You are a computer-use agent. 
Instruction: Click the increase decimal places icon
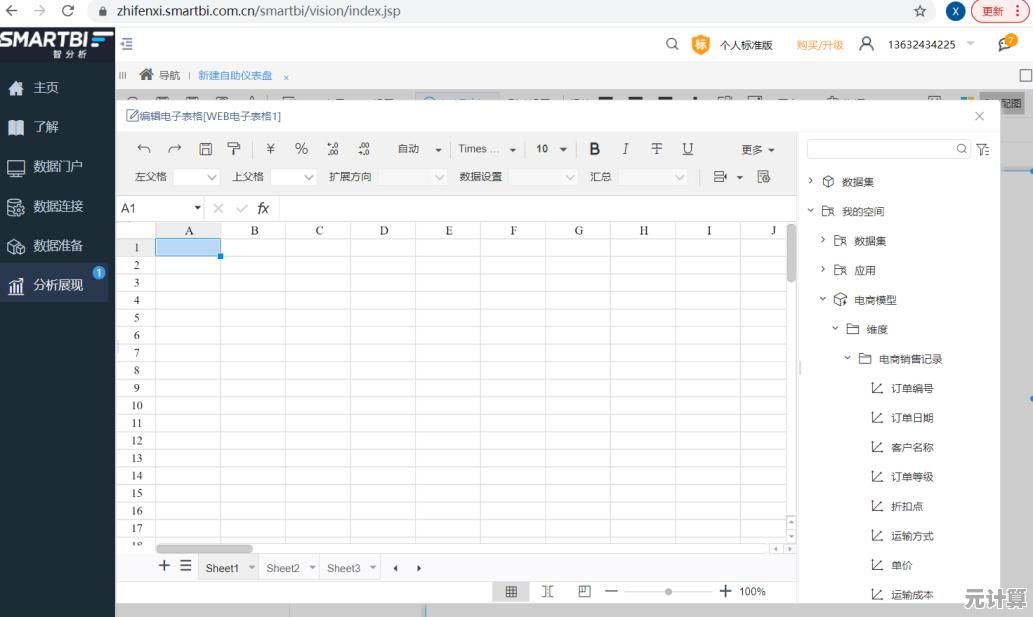coord(331,148)
